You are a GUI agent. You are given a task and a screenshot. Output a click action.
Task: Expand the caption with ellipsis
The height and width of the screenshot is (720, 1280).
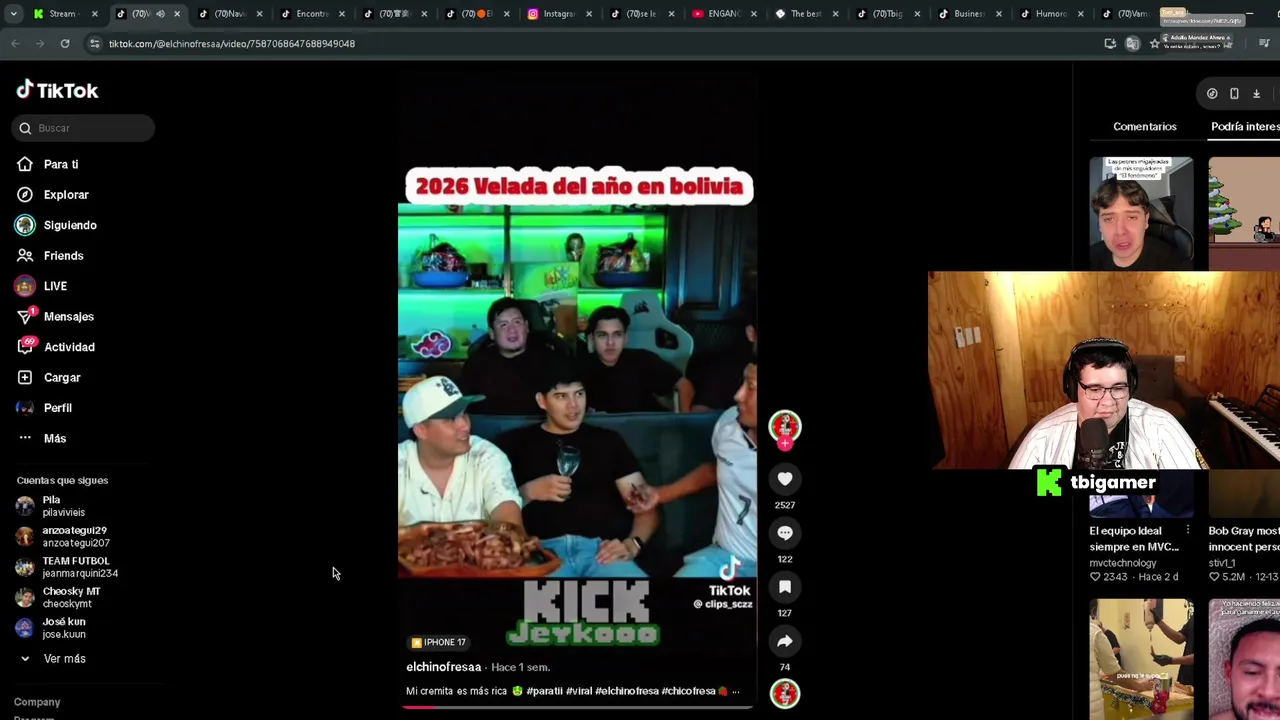(x=736, y=691)
